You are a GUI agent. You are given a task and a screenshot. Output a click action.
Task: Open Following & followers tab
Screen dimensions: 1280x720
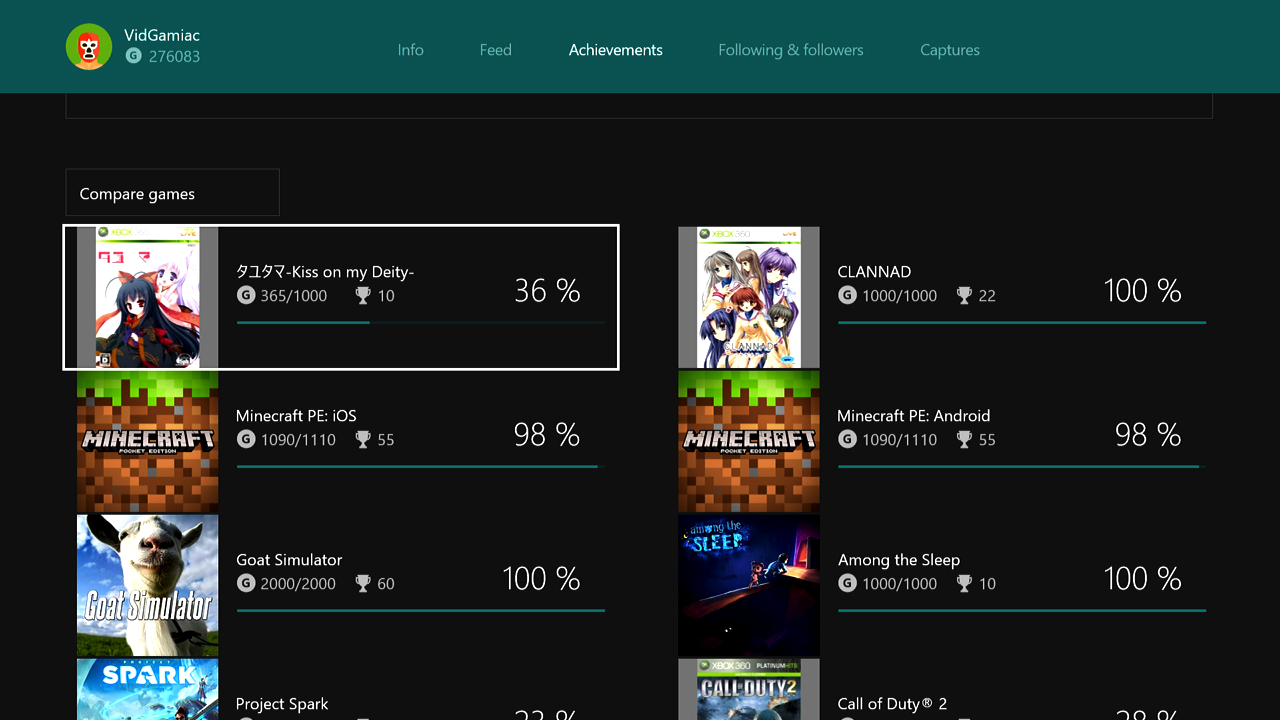tap(791, 50)
